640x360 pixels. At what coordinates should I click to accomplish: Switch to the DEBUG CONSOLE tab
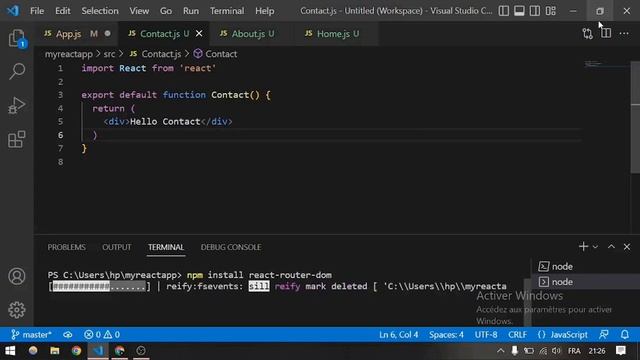pyautogui.click(x=231, y=247)
